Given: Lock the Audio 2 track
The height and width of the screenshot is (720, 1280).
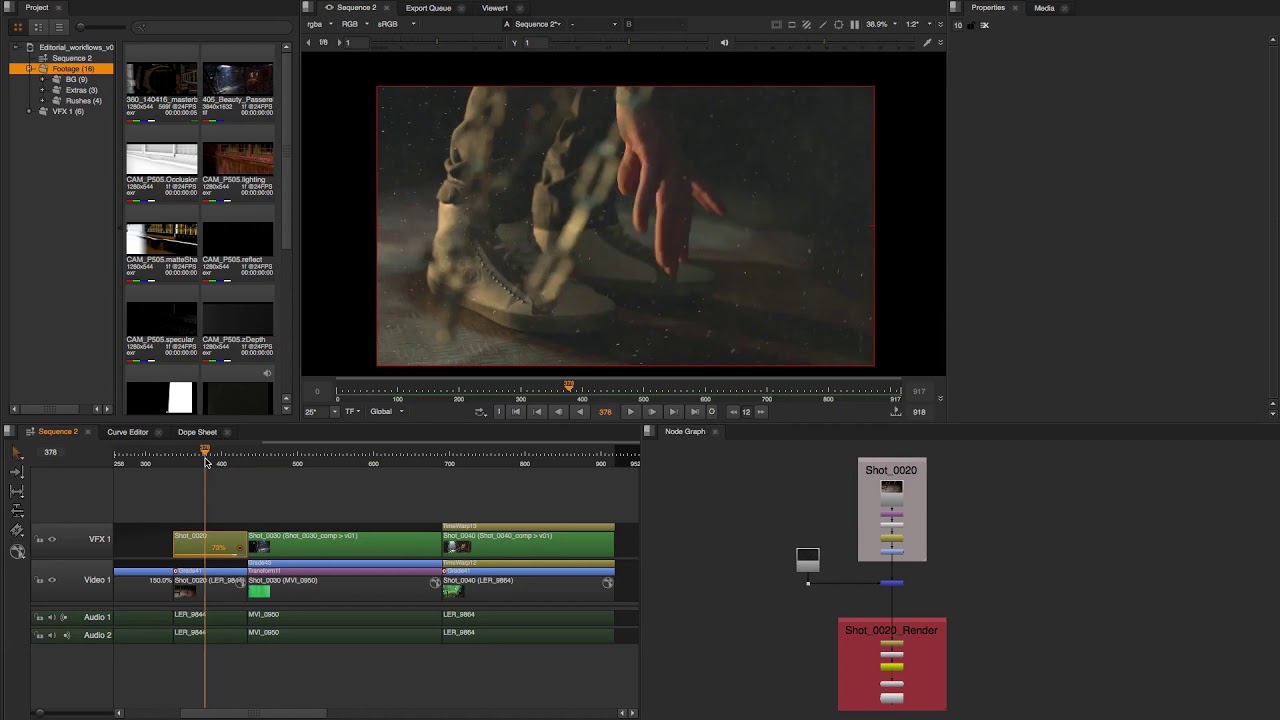Looking at the screenshot, I should [39, 635].
